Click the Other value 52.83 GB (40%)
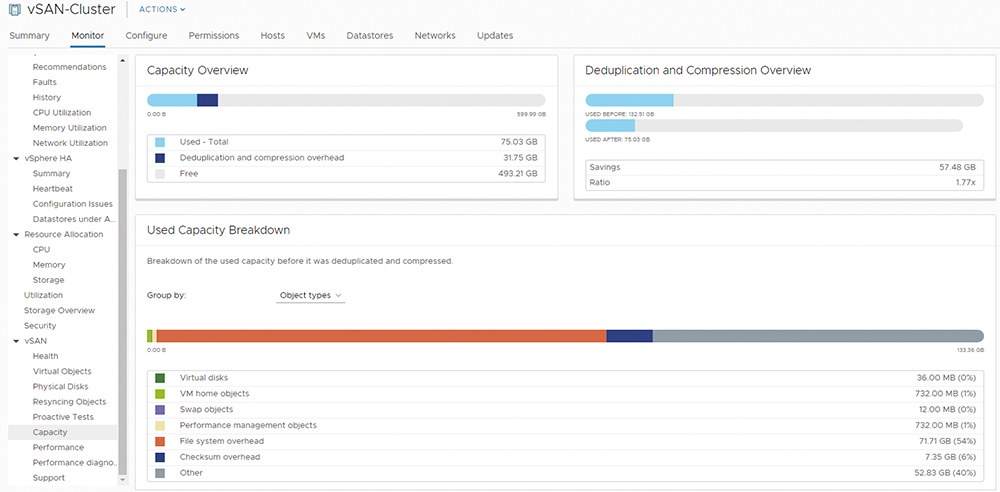 [x=945, y=473]
